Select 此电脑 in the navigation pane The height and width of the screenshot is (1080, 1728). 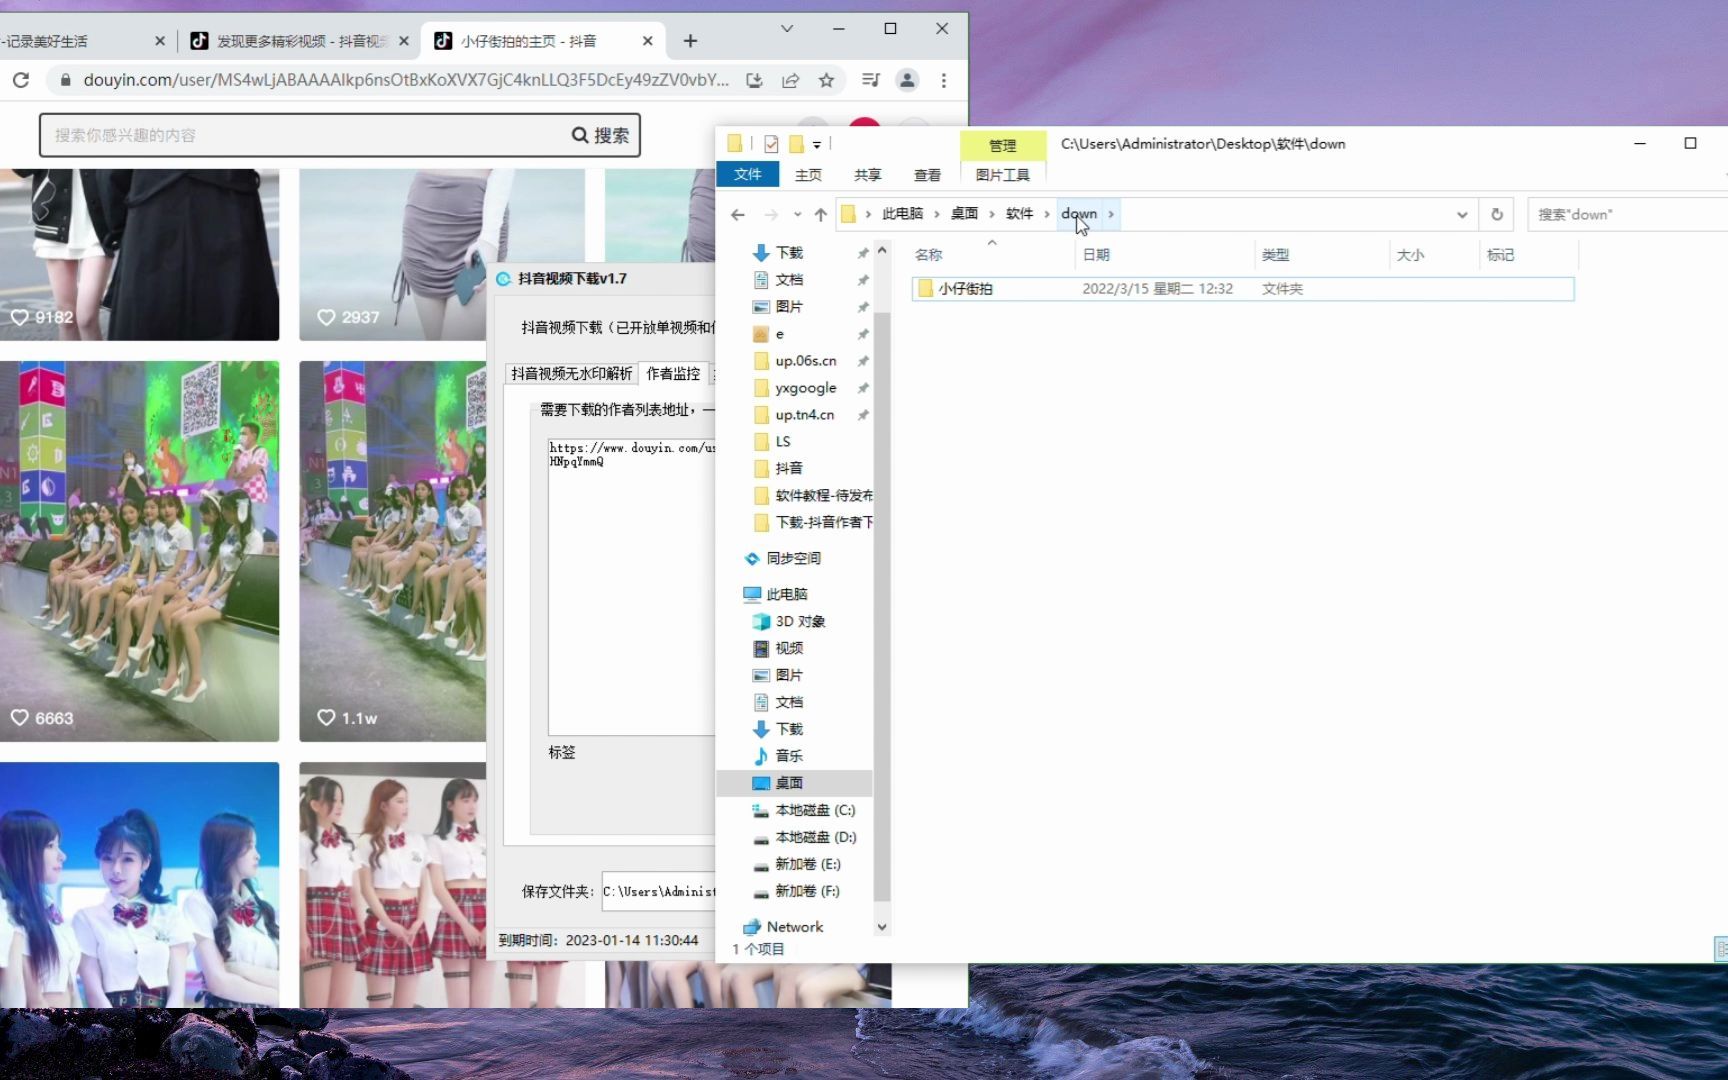pyautogui.click(x=786, y=594)
